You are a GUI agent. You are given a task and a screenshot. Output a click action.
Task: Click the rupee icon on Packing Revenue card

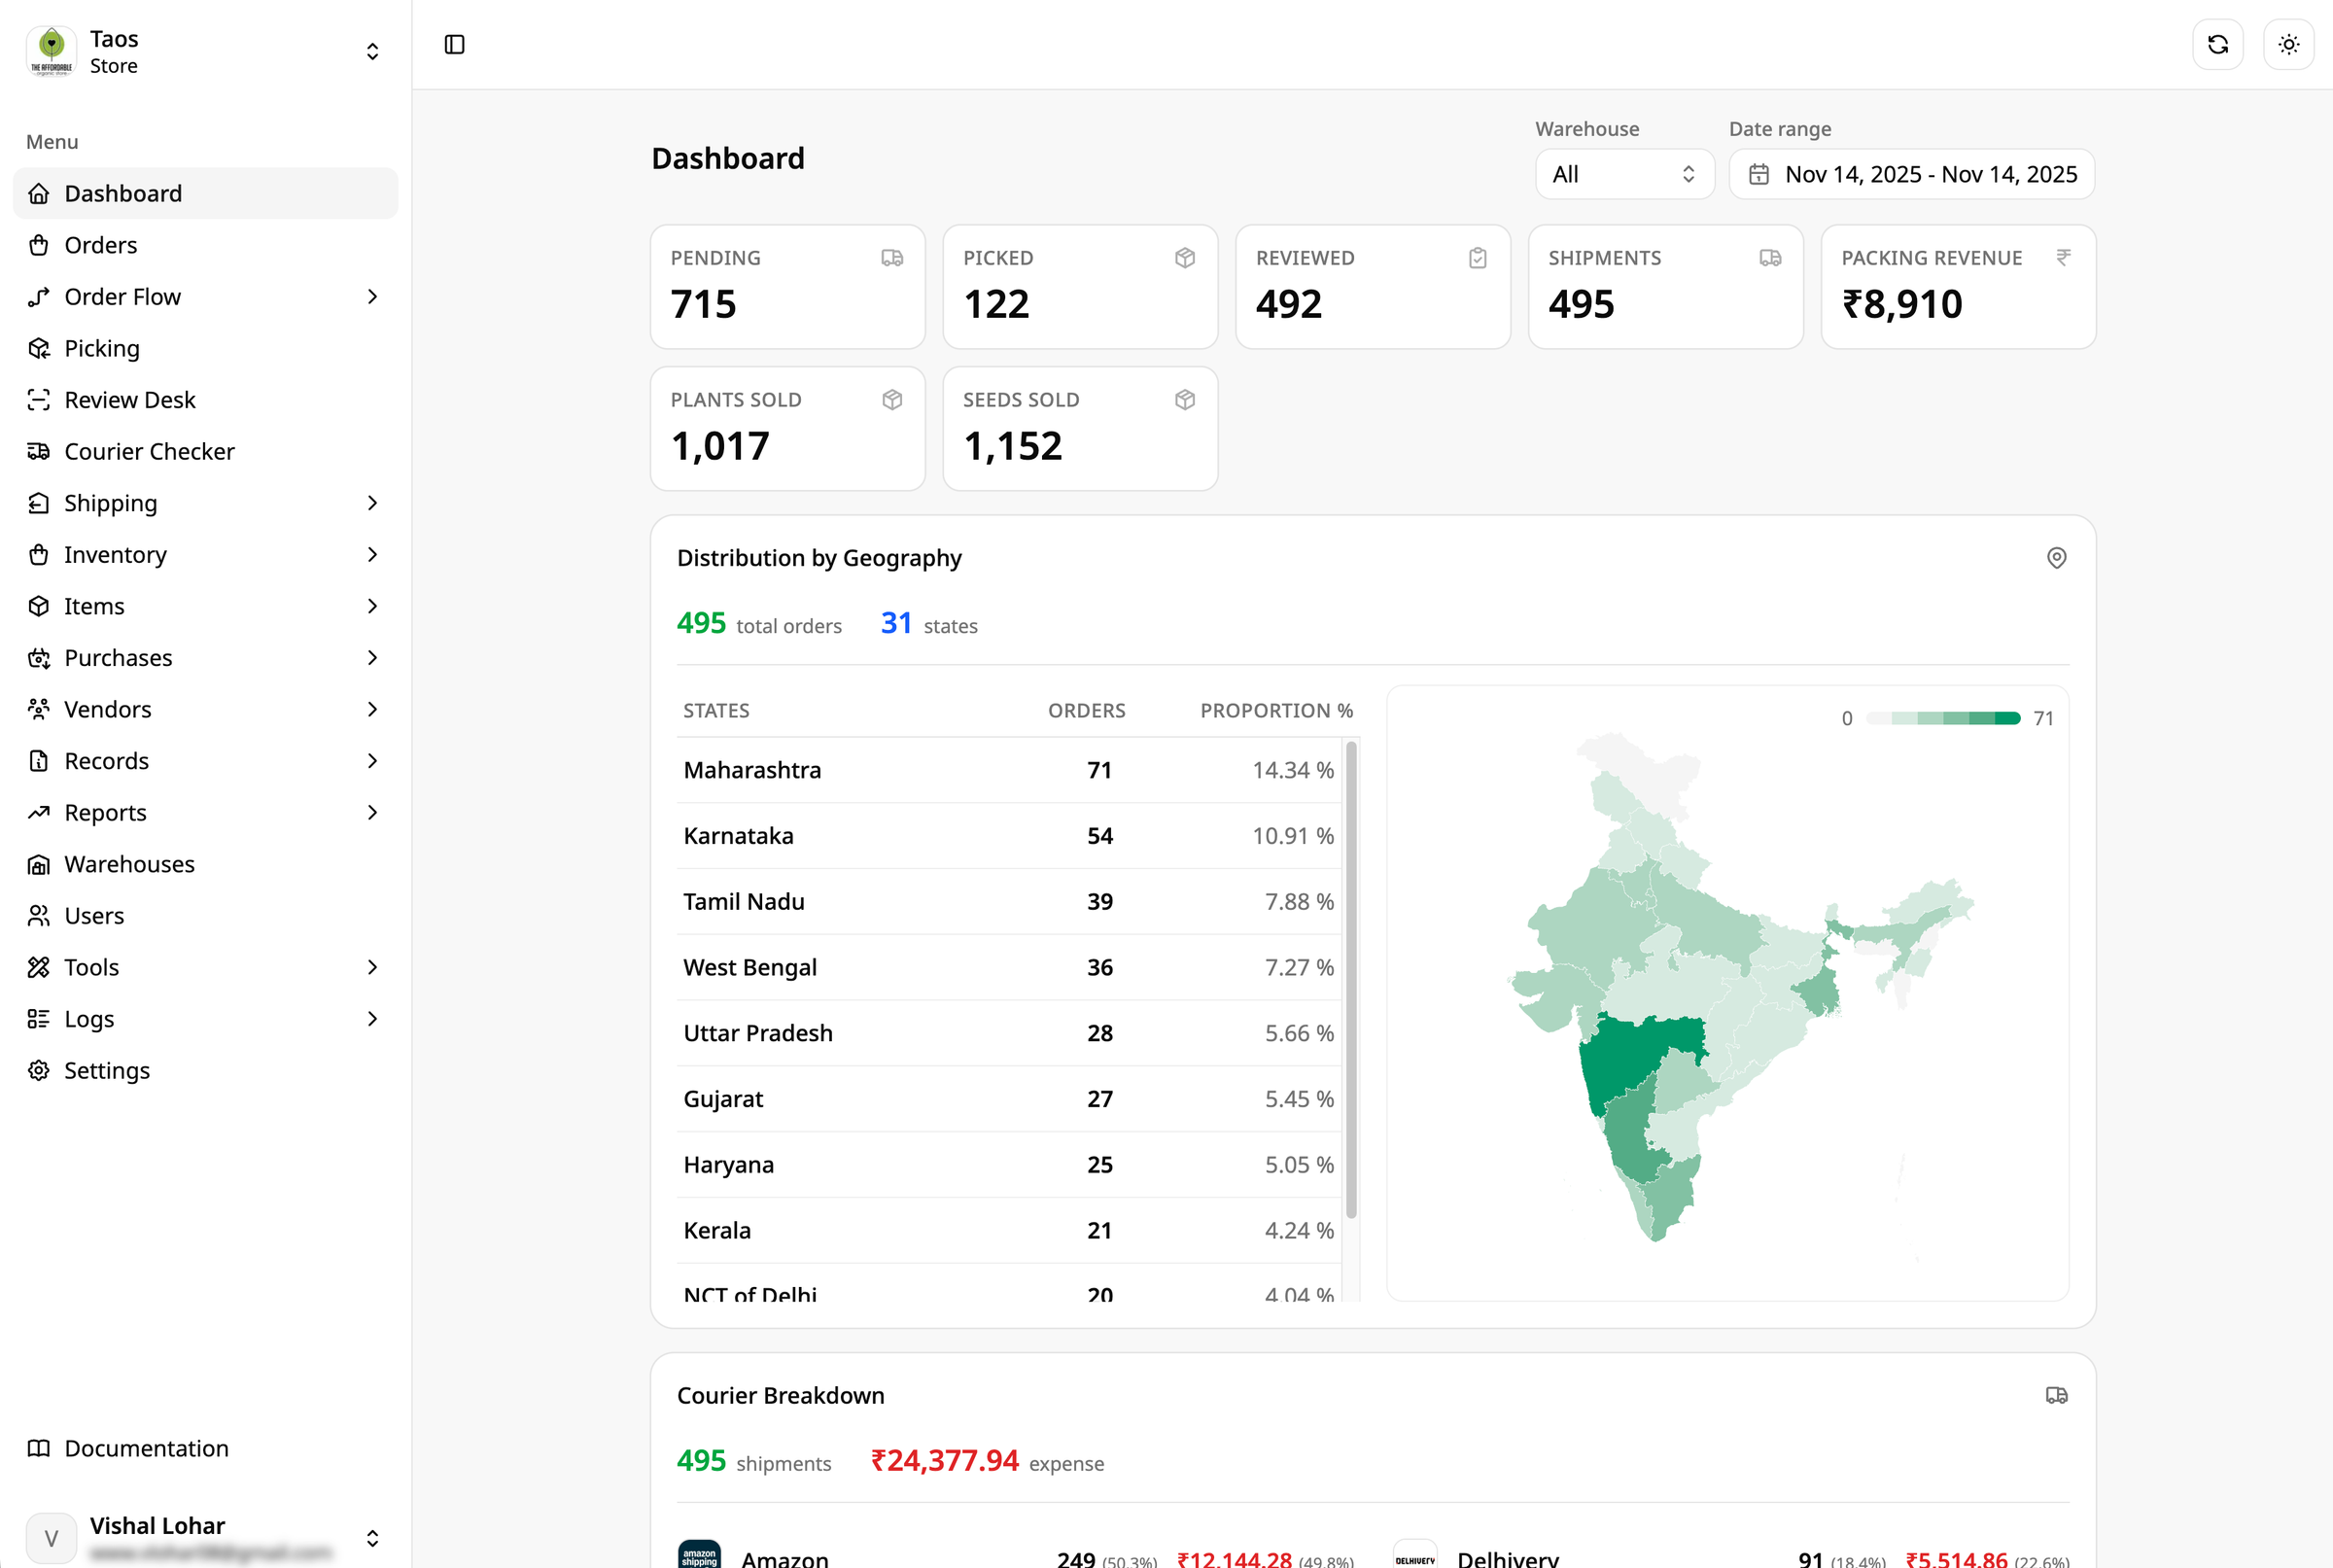pos(2063,258)
